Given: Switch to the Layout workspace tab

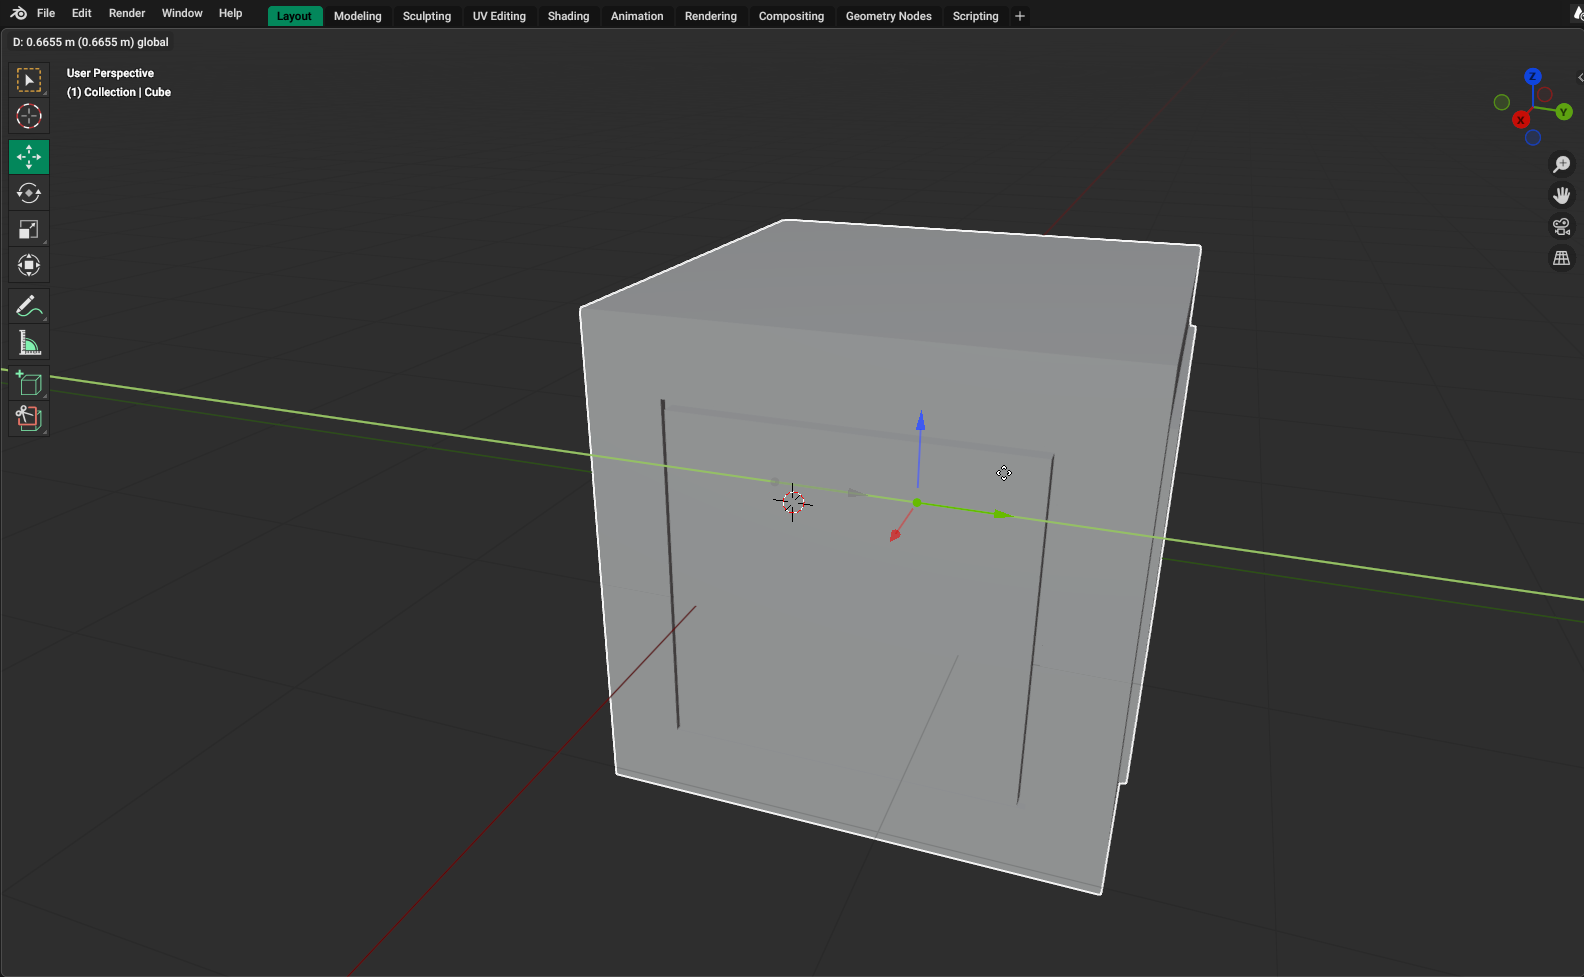Looking at the screenshot, I should click(294, 16).
